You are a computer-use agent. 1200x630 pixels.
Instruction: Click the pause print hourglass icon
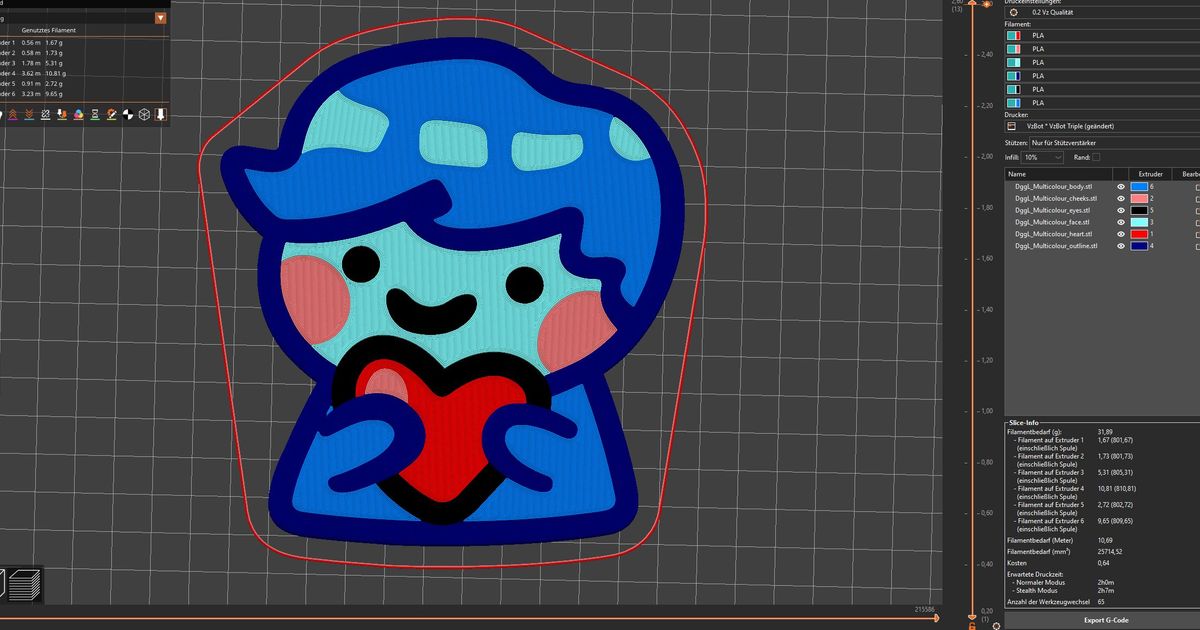coord(95,114)
